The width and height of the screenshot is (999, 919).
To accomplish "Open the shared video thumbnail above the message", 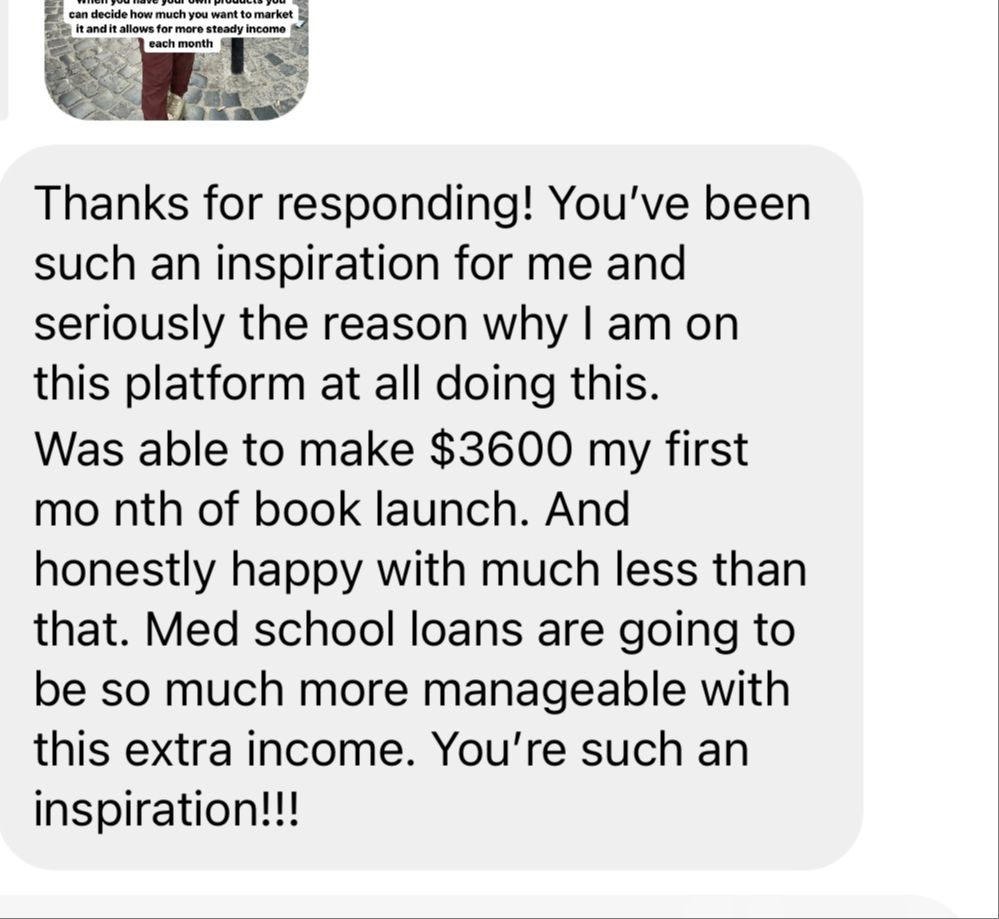I will click(x=176, y=60).
